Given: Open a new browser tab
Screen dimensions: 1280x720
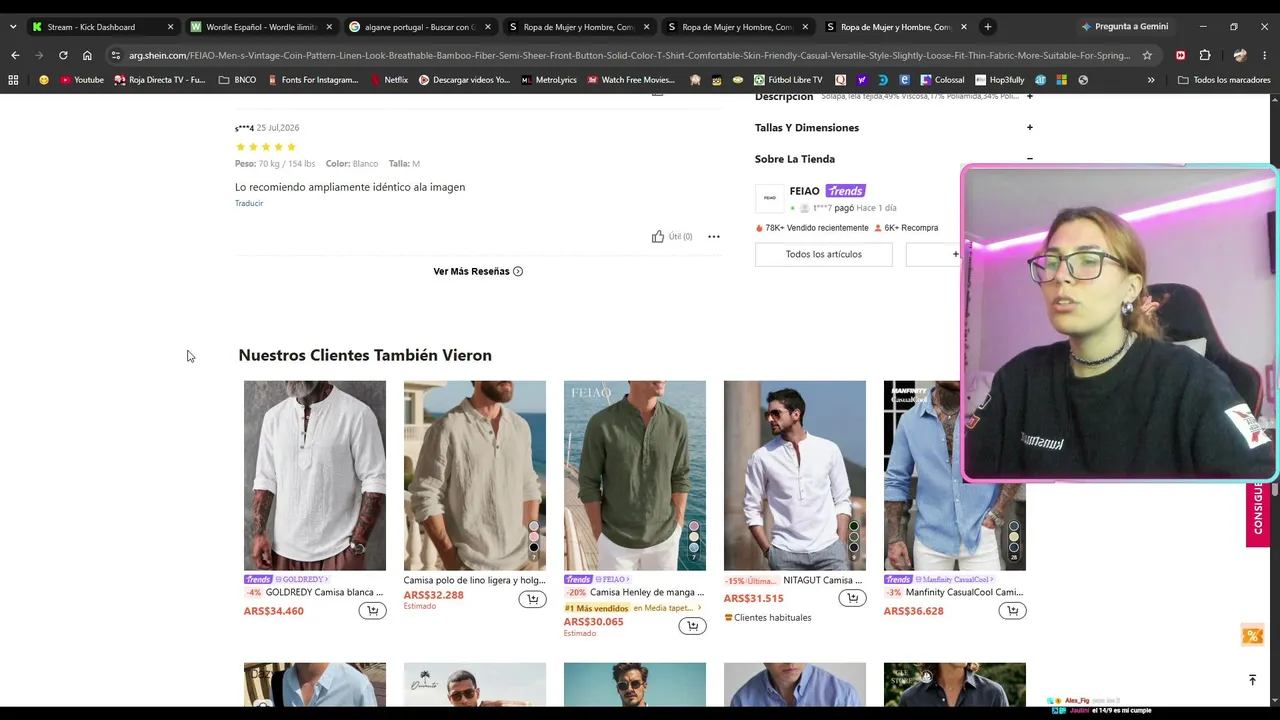Looking at the screenshot, I should 987,27.
